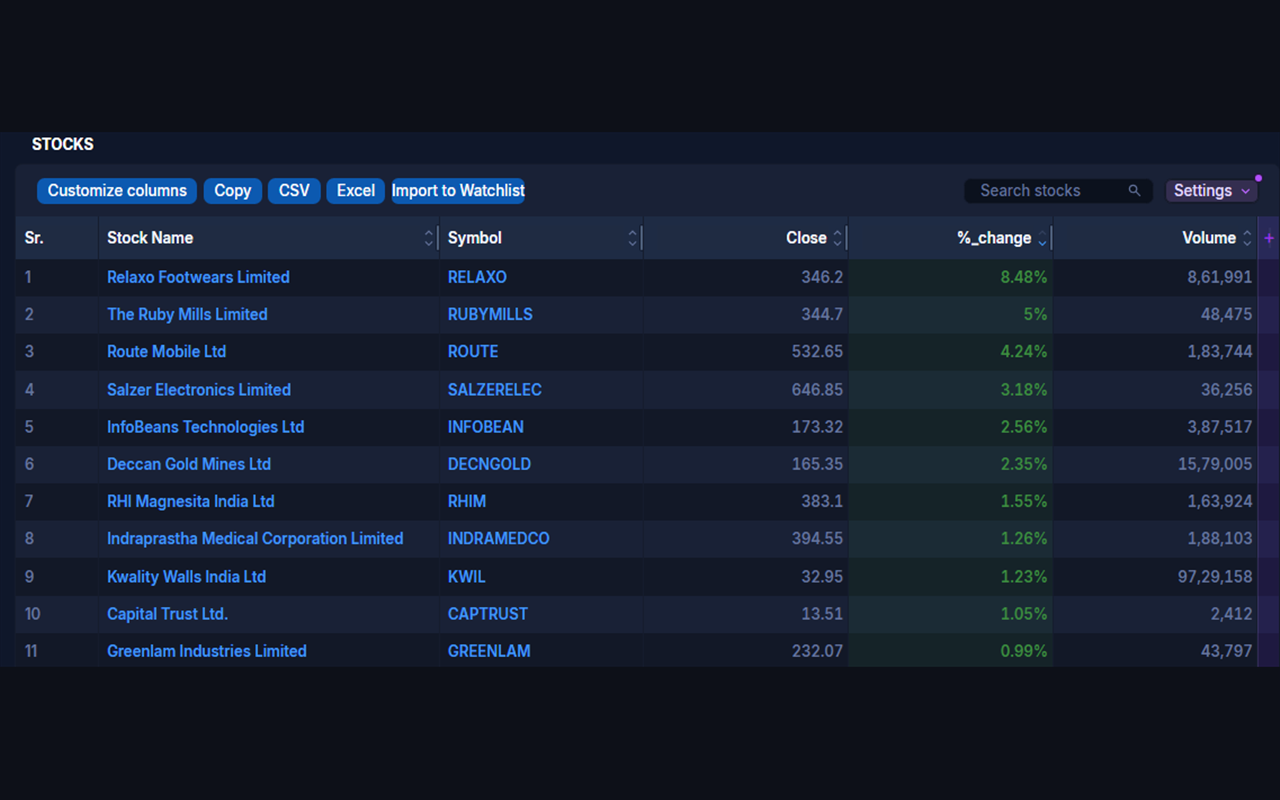The image size is (1280, 800).
Task: Click Customize columns button
Action: pyautogui.click(x=117, y=191)
